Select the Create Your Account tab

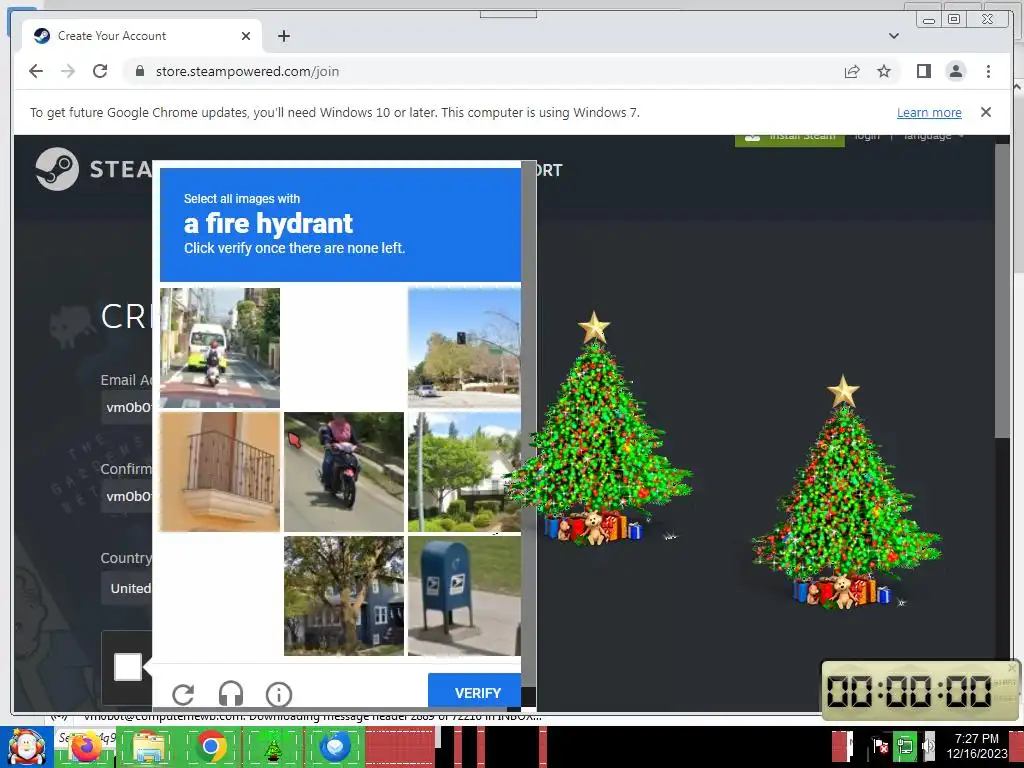pyautogui.click(x=142, y=36)
